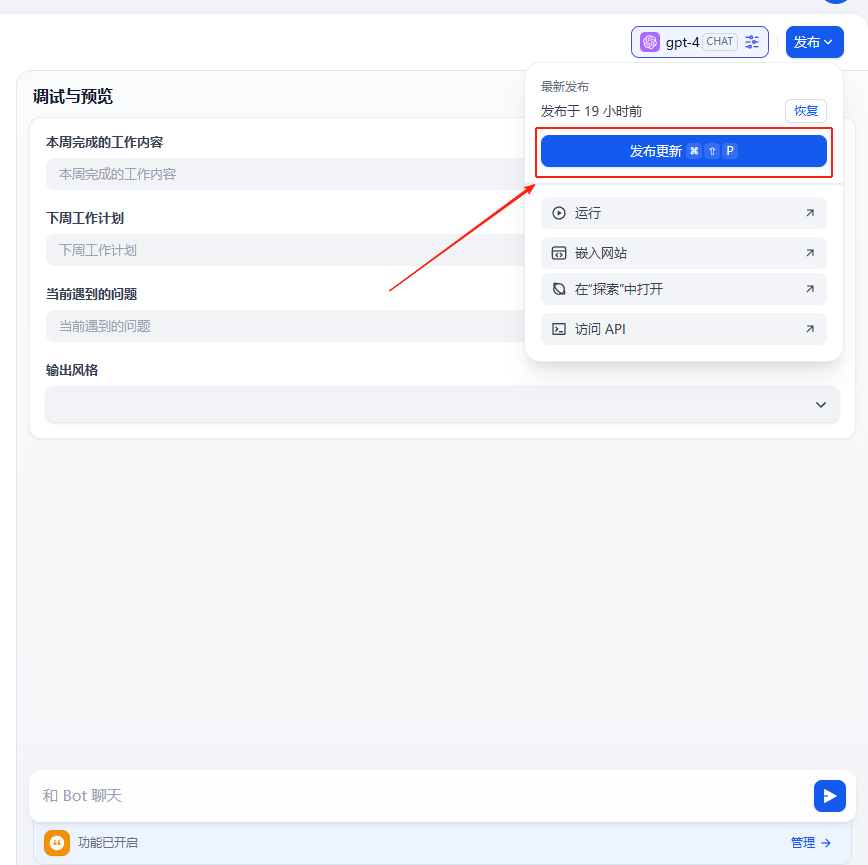Click the 发布更新 button
Screen dimensions: 868x865
(x=683, y=151)
